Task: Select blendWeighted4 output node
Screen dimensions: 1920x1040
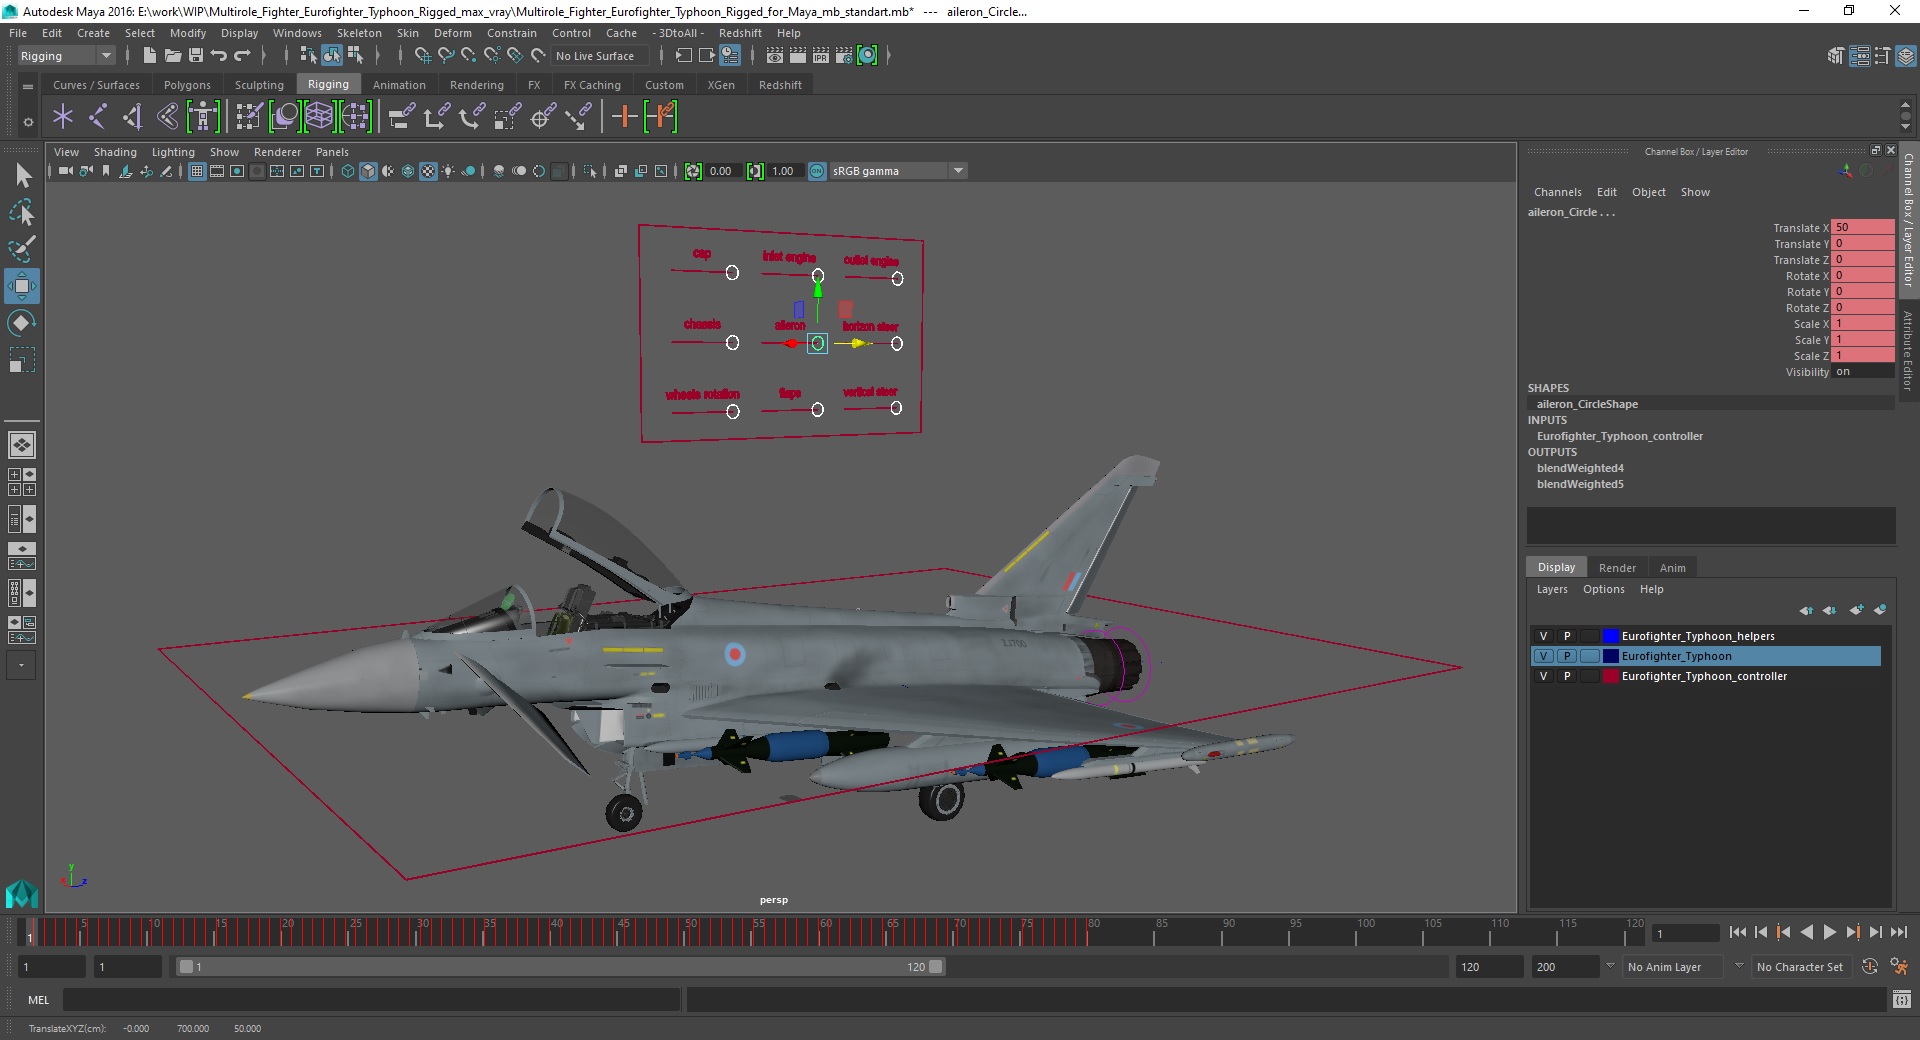Action: click(1580, 468)
